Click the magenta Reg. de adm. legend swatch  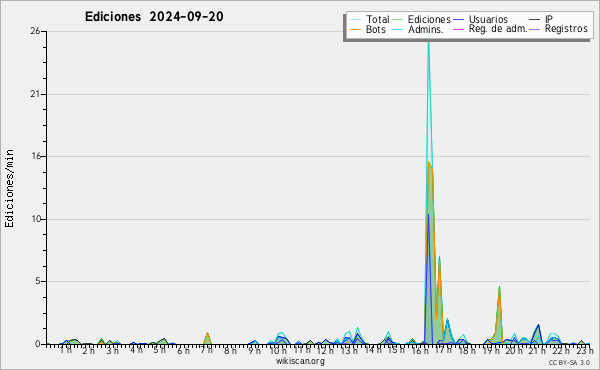click(x=458, y=29)
